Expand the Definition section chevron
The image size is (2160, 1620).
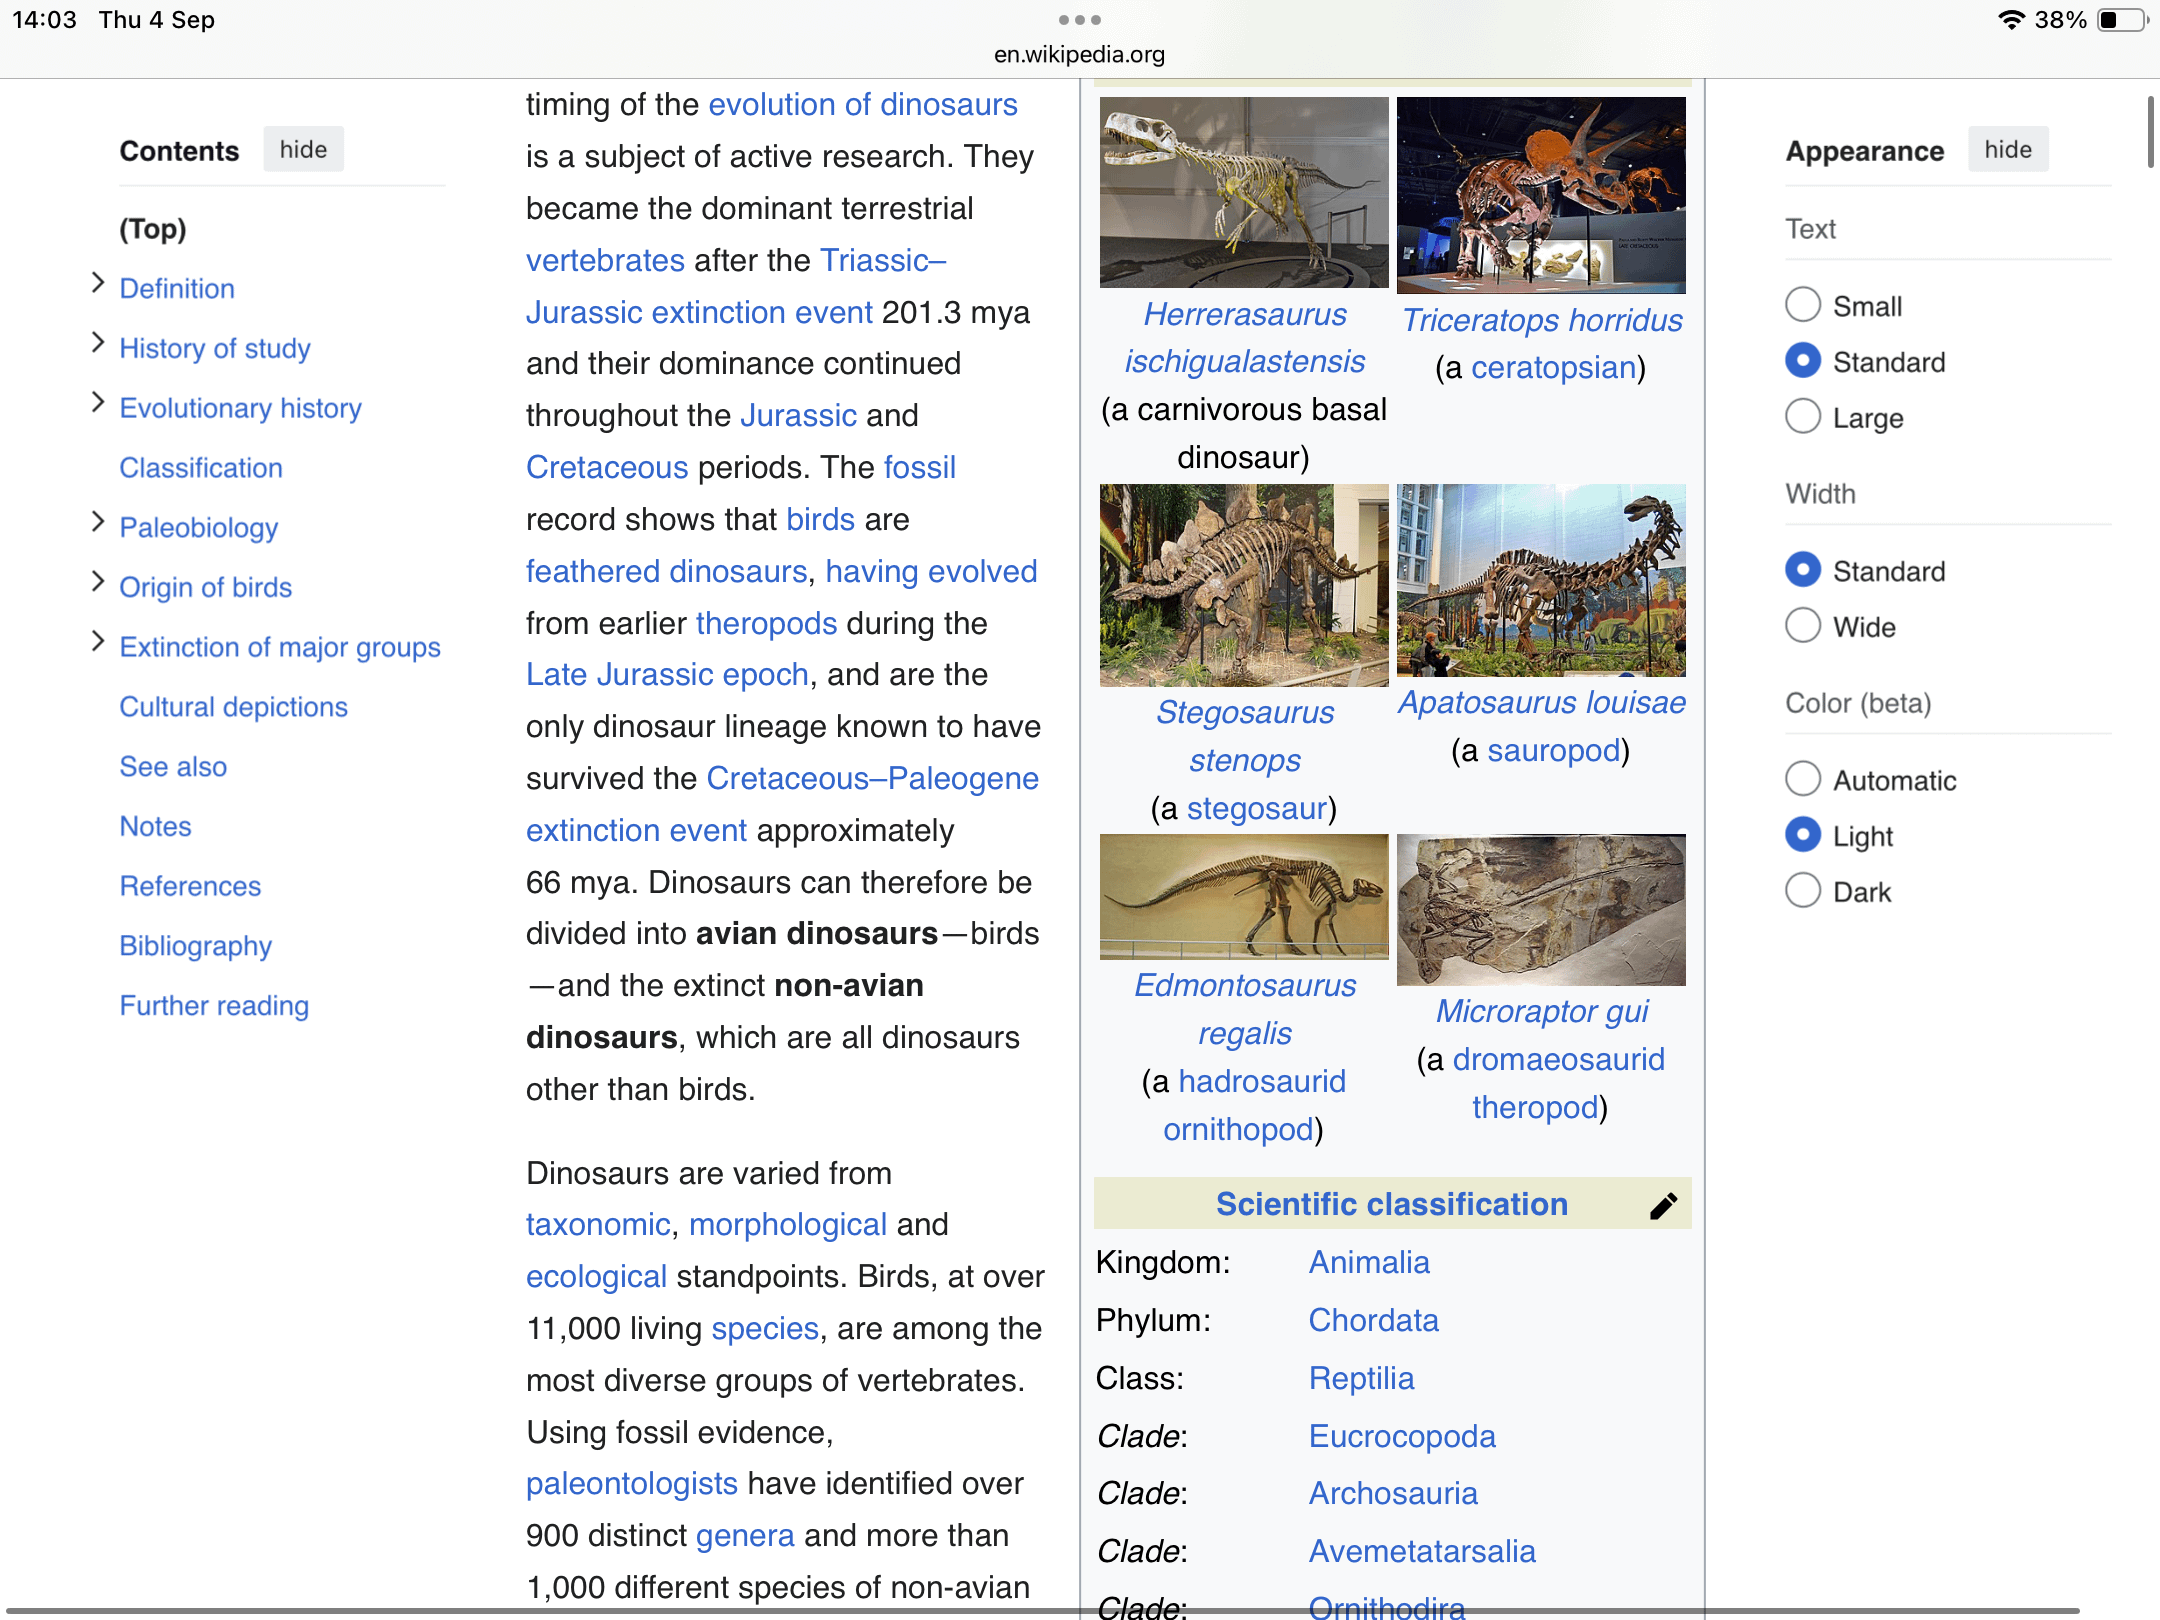(x=97, y=283)
